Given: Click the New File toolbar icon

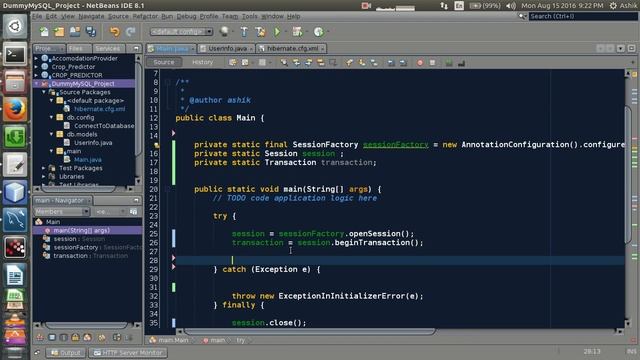Looking at the screenshot, I should [44, 31].
